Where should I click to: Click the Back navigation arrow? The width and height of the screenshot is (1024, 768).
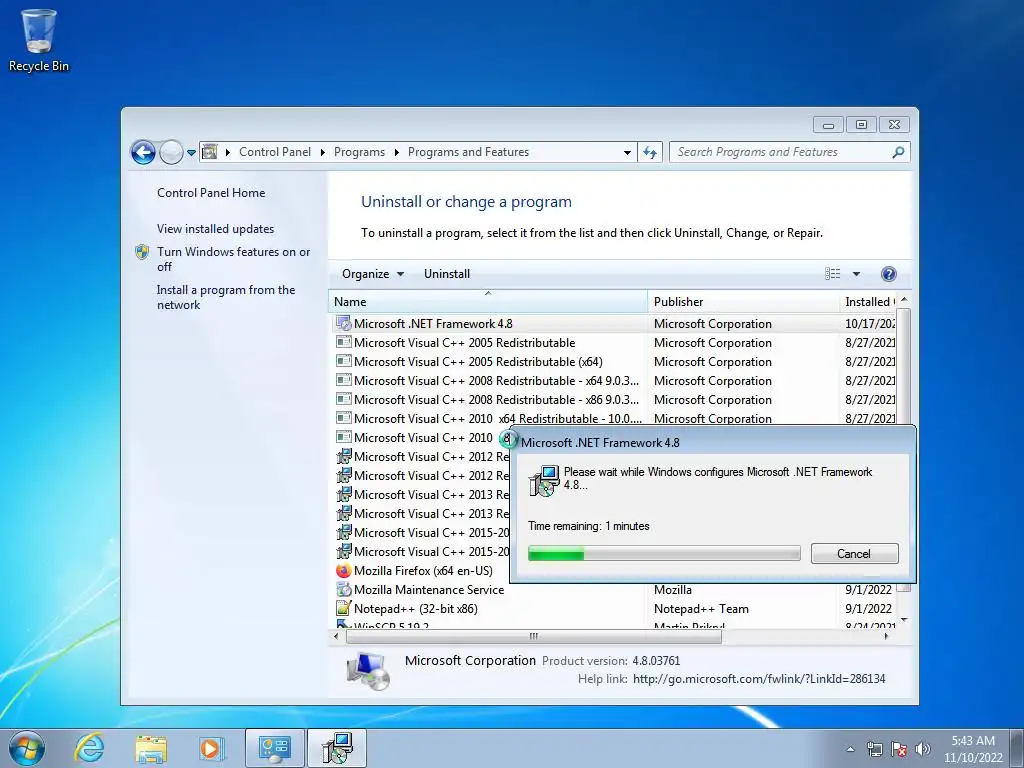(143, 152)
